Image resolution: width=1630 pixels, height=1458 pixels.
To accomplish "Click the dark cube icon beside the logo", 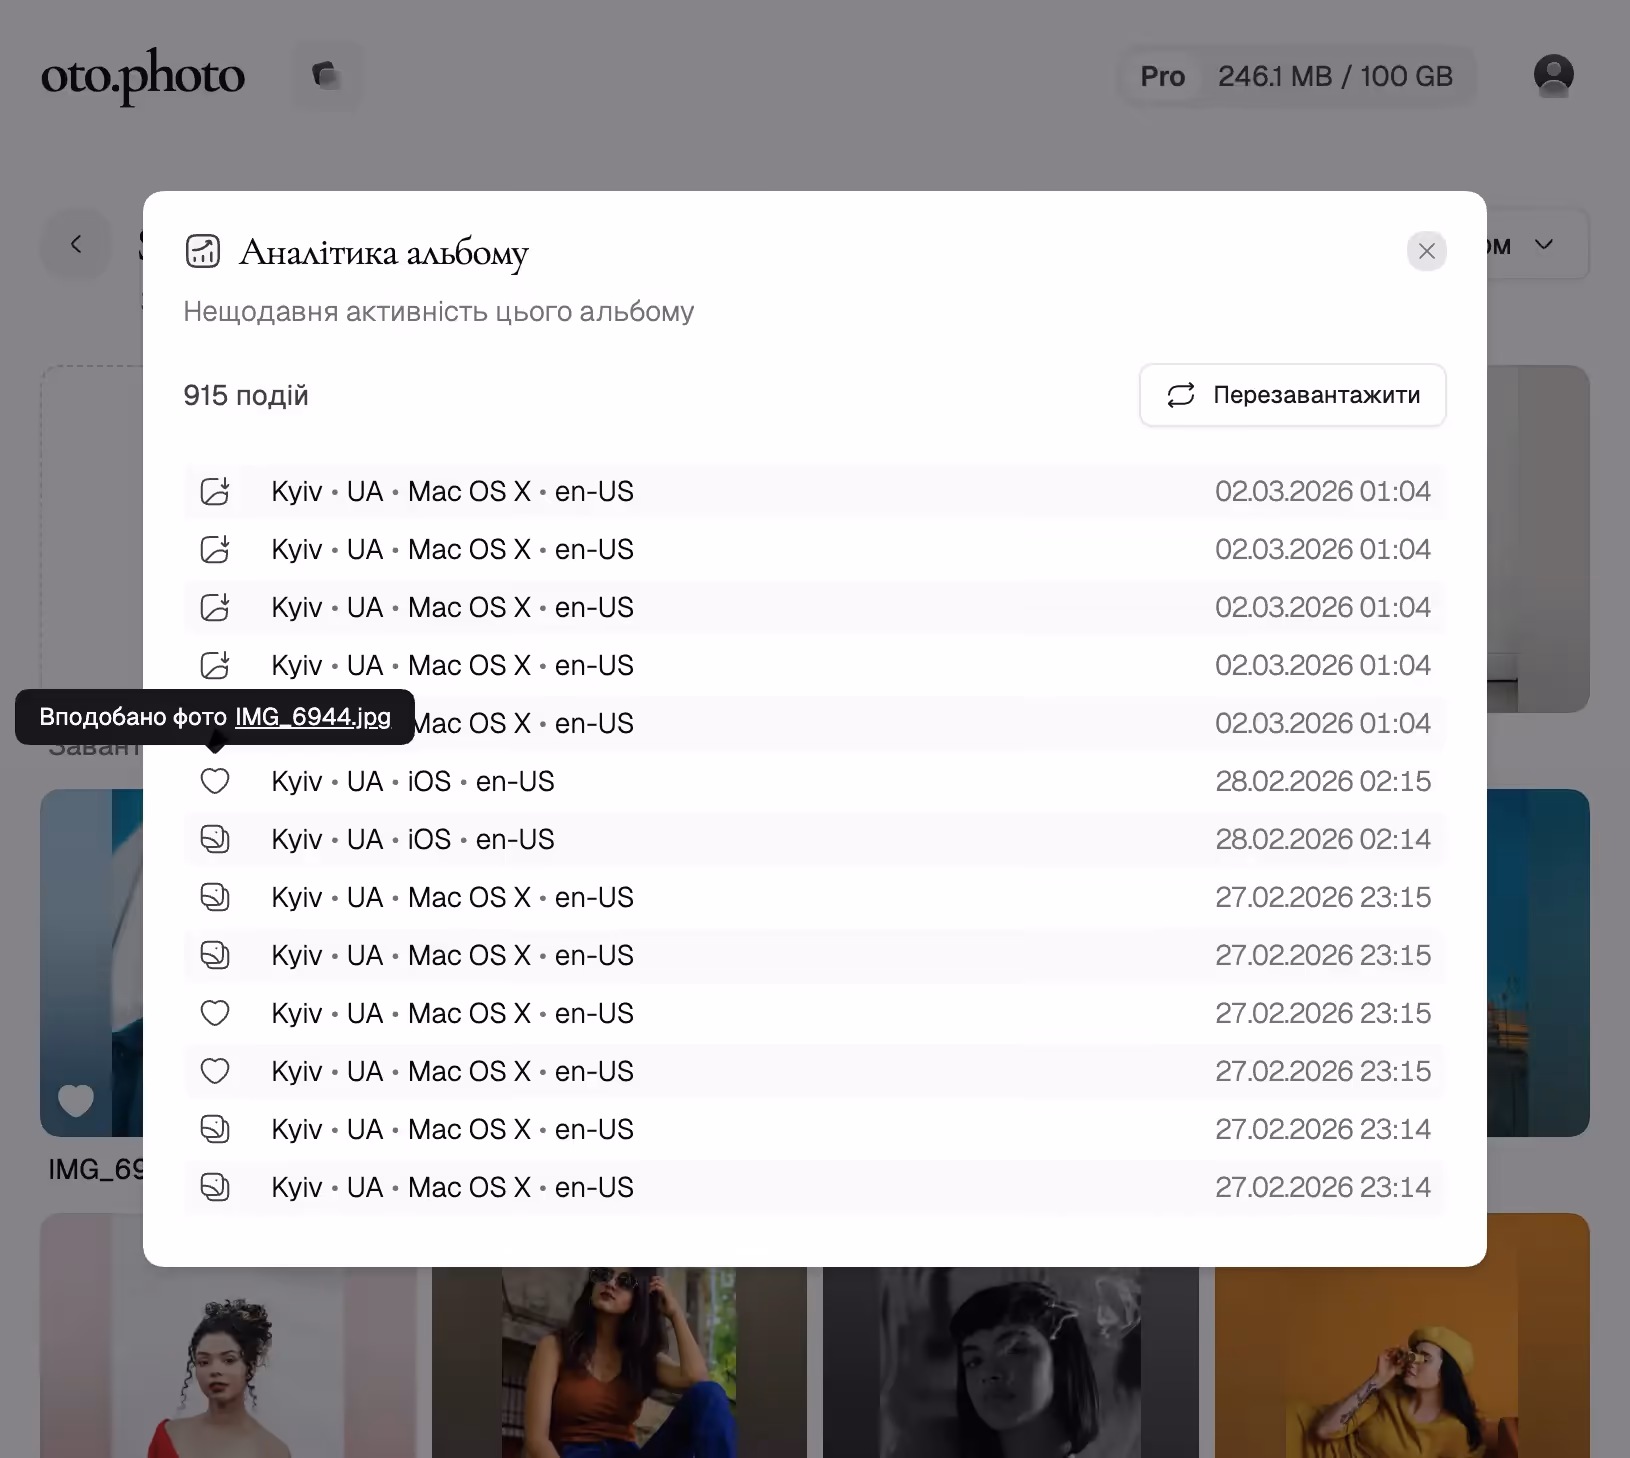I will [x=326, y=75].
